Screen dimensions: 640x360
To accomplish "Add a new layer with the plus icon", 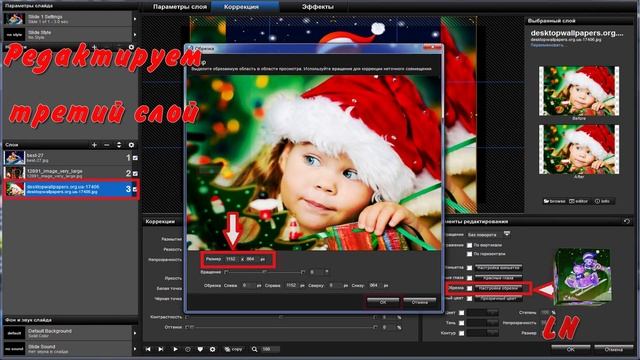I will pyautogui.click(x=94, y=145).
